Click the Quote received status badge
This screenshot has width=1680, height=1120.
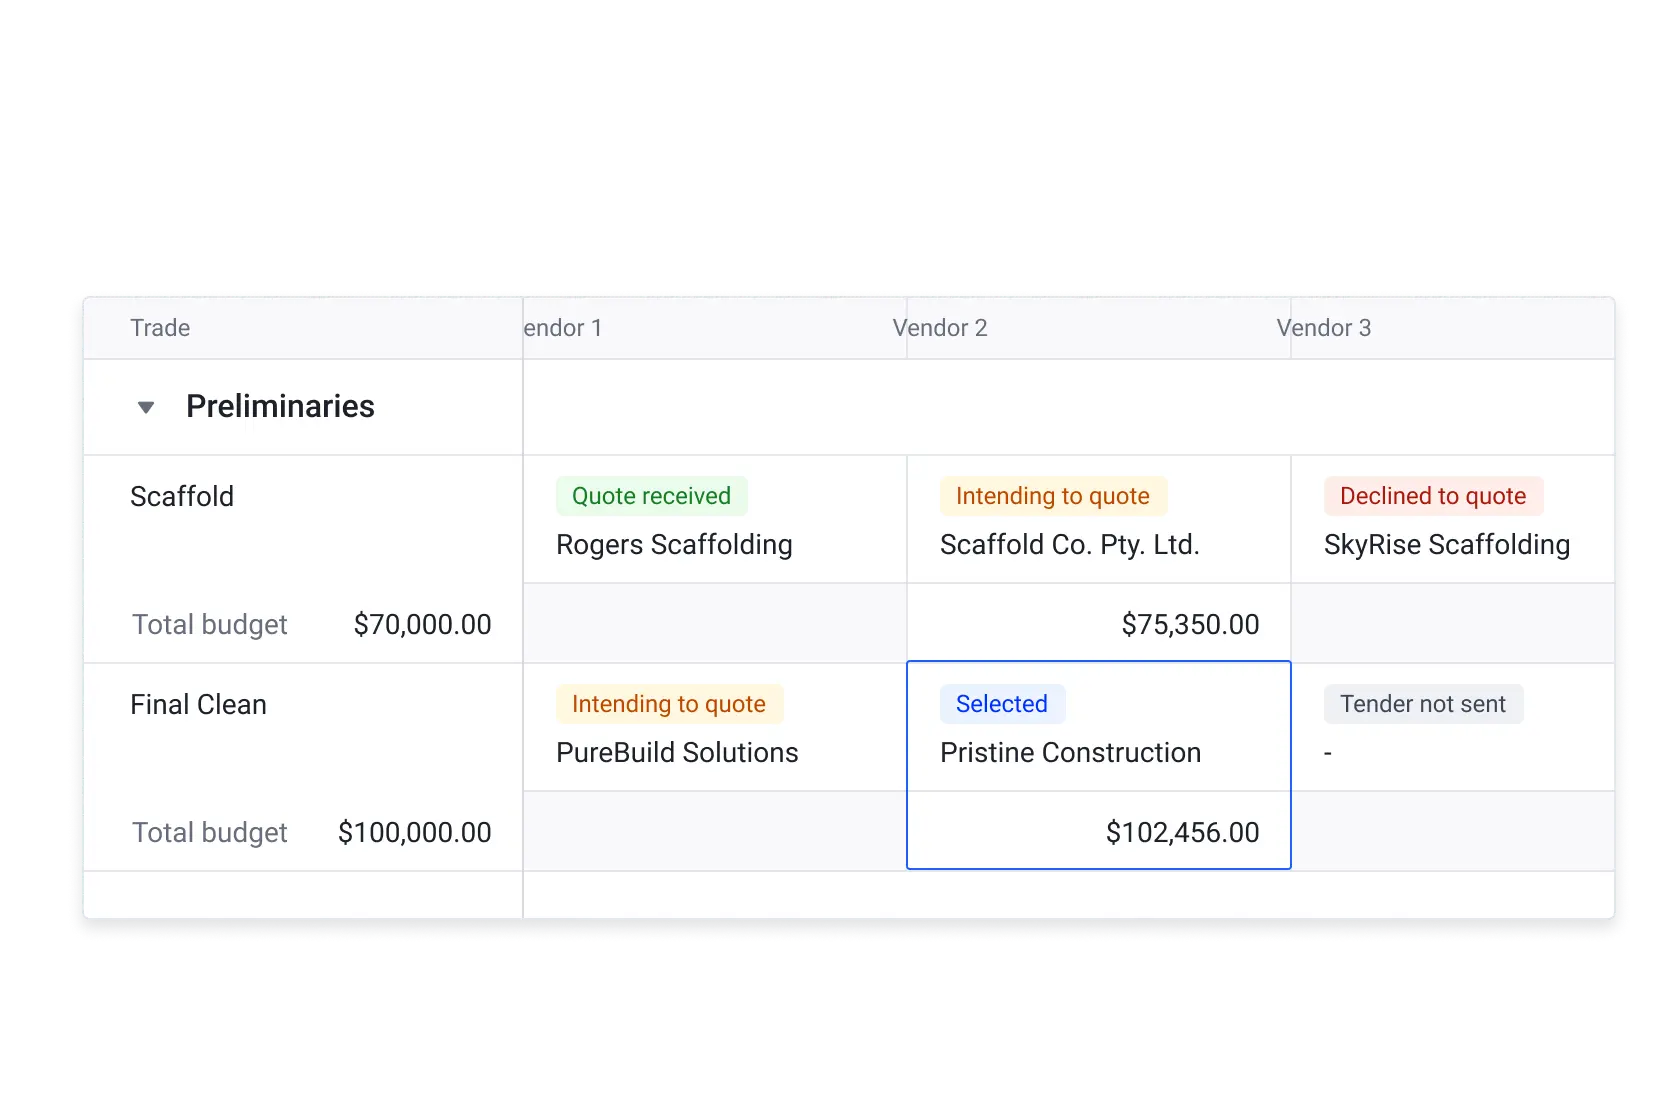[x=651, y=496]
